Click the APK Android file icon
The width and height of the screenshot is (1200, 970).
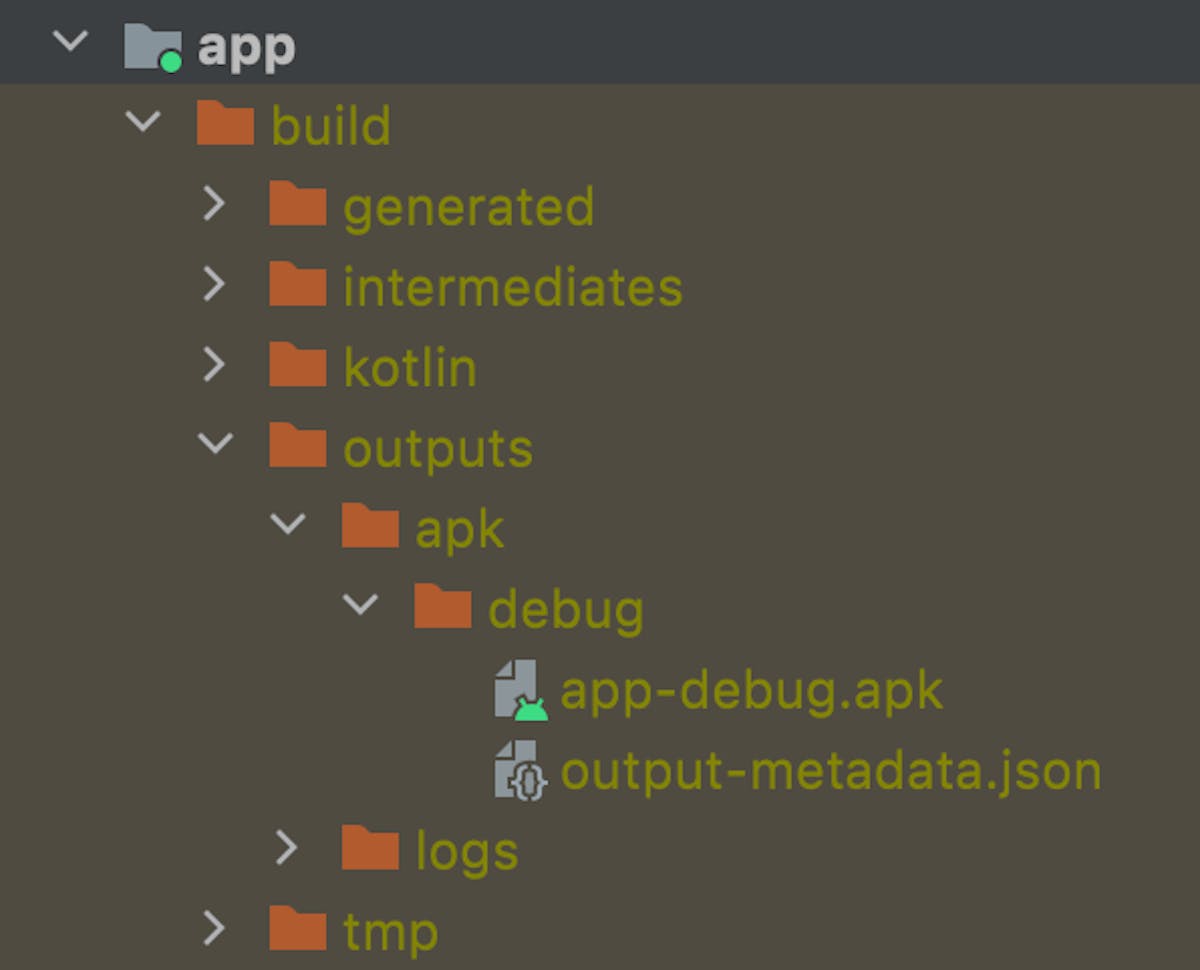(520, 689)
